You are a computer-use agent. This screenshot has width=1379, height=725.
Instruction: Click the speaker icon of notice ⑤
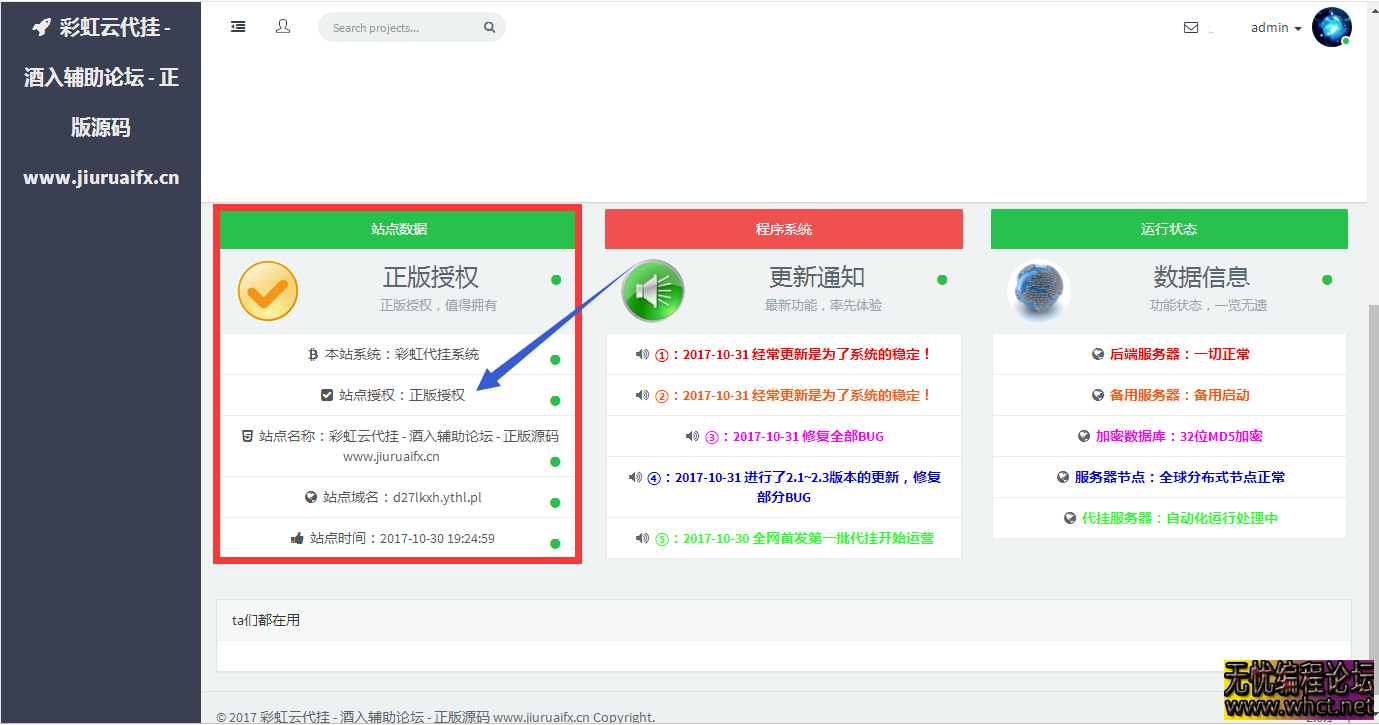click(x=643, y=538)
